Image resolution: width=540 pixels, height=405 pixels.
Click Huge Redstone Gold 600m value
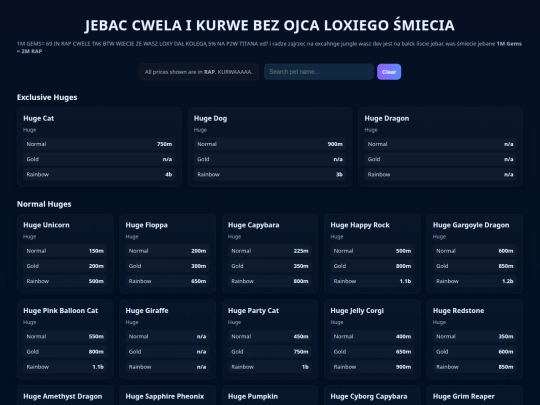pyautogui.click(x=506, y=352)
